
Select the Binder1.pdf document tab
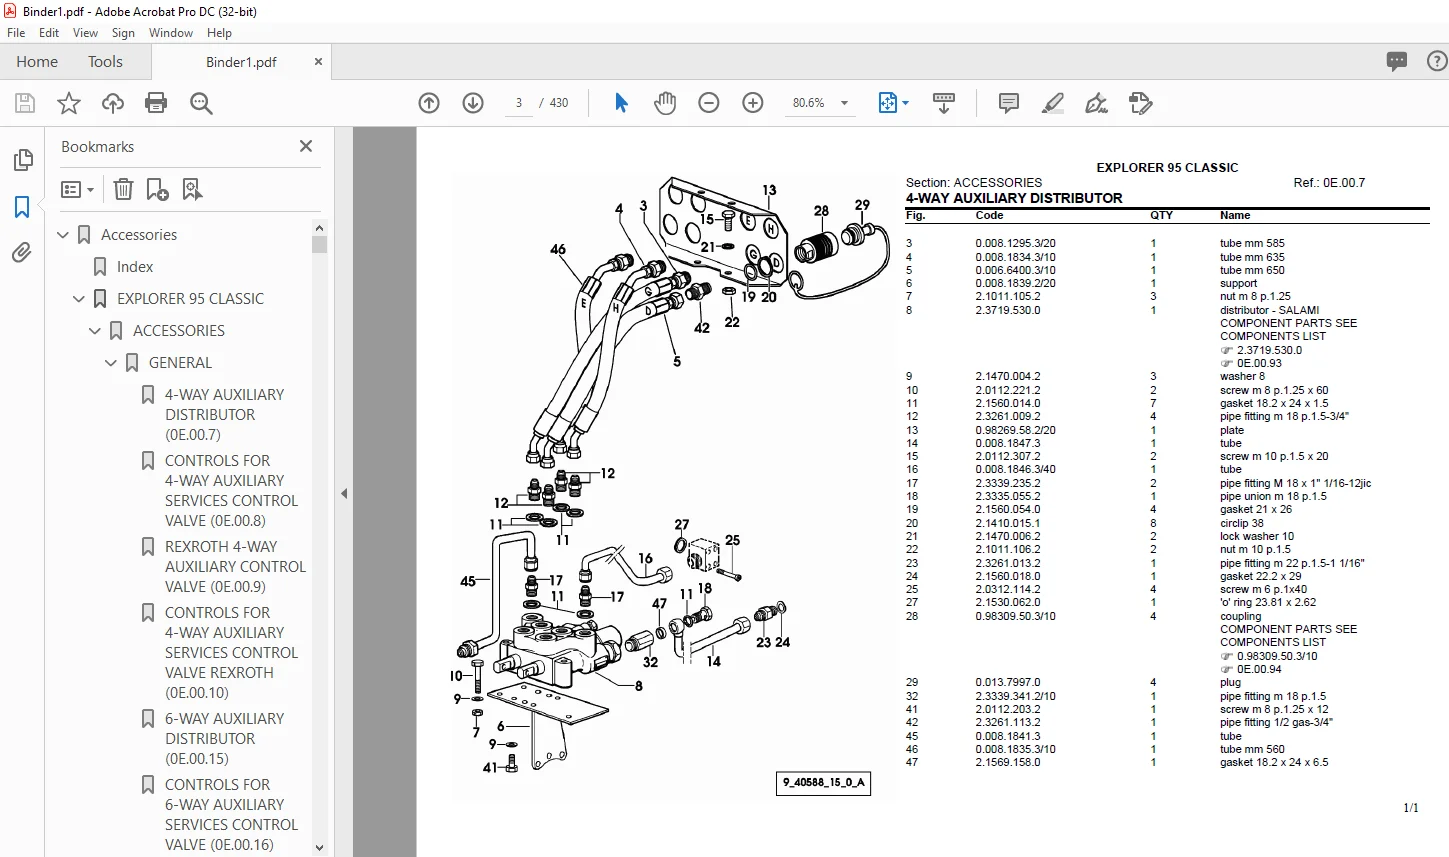coord(241,62)
